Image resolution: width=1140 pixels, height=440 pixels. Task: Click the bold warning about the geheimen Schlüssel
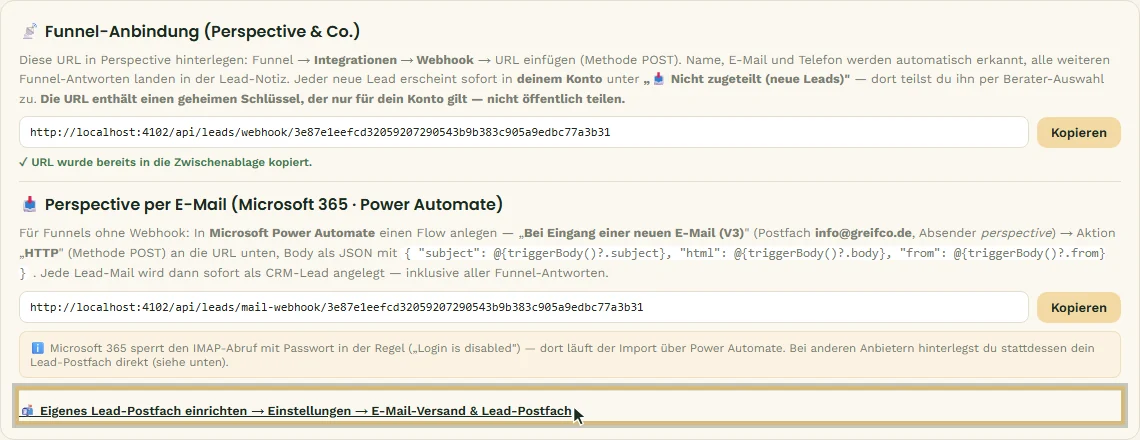point(332,98)
